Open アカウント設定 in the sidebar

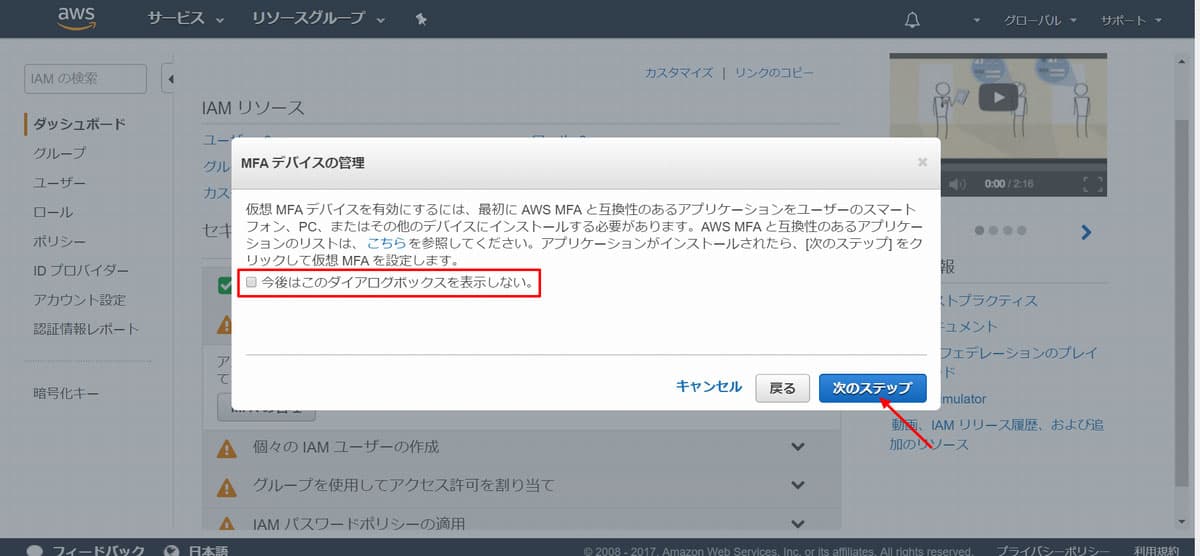point(79,299)
